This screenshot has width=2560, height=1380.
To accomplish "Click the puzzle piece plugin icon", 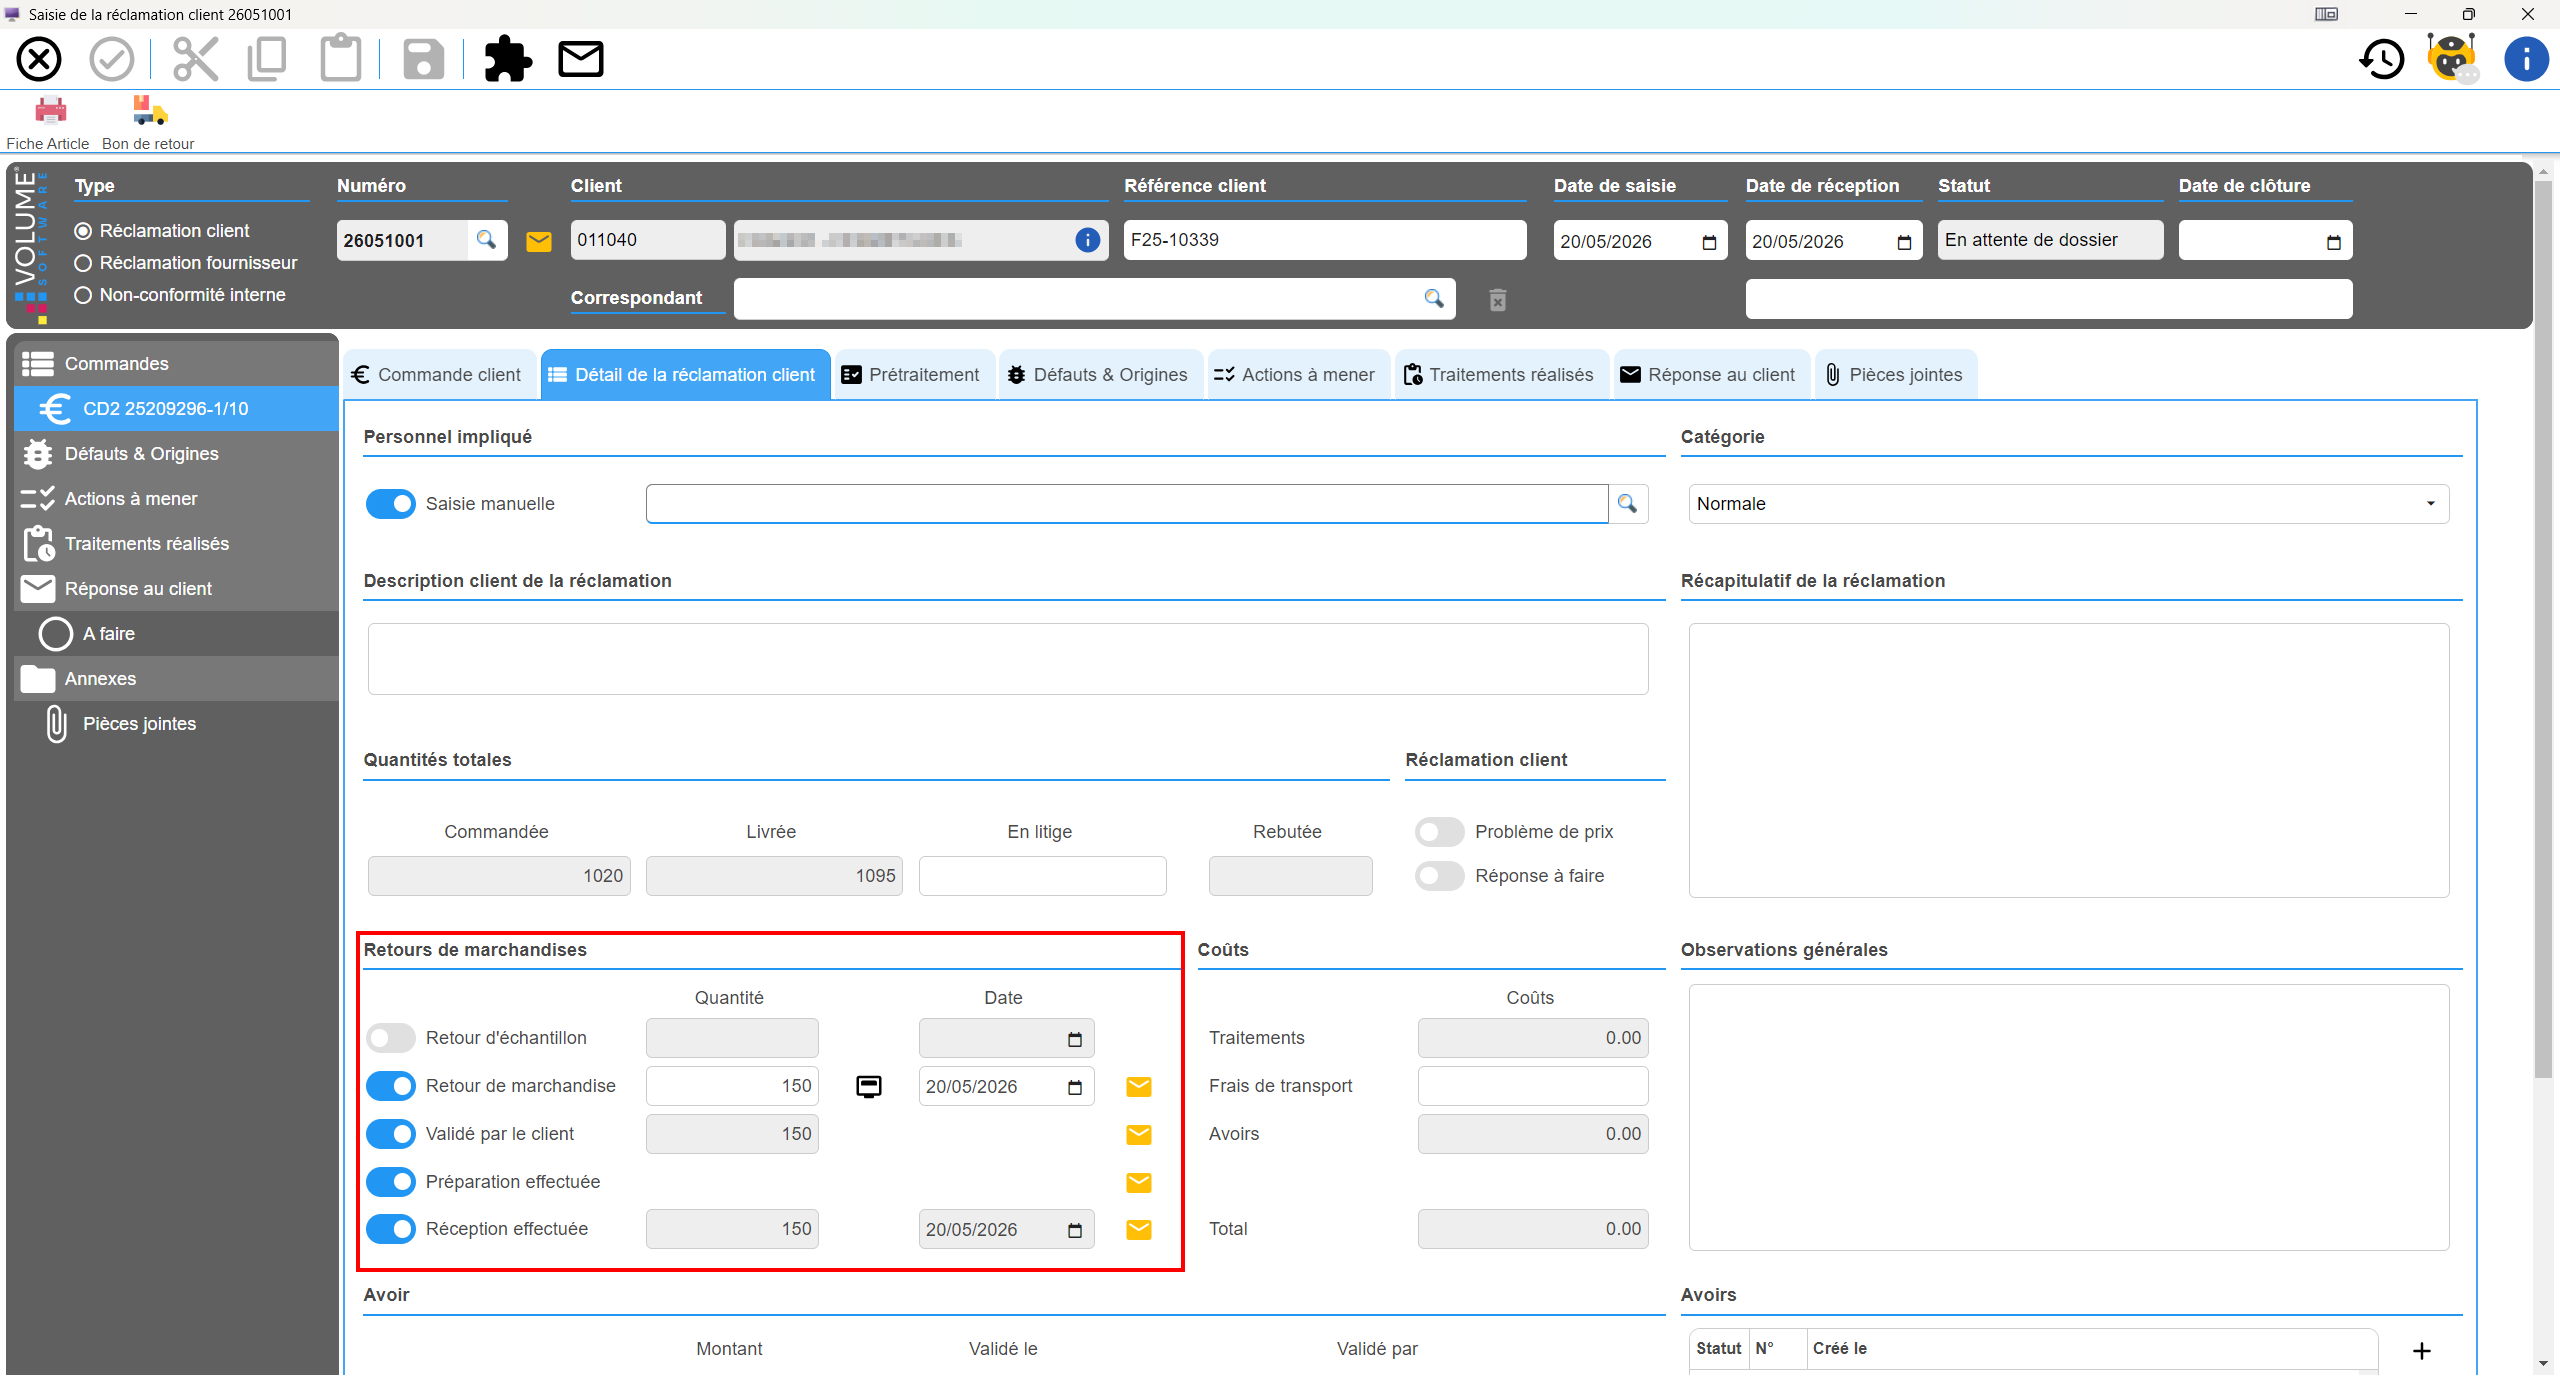I will [508, 59].
